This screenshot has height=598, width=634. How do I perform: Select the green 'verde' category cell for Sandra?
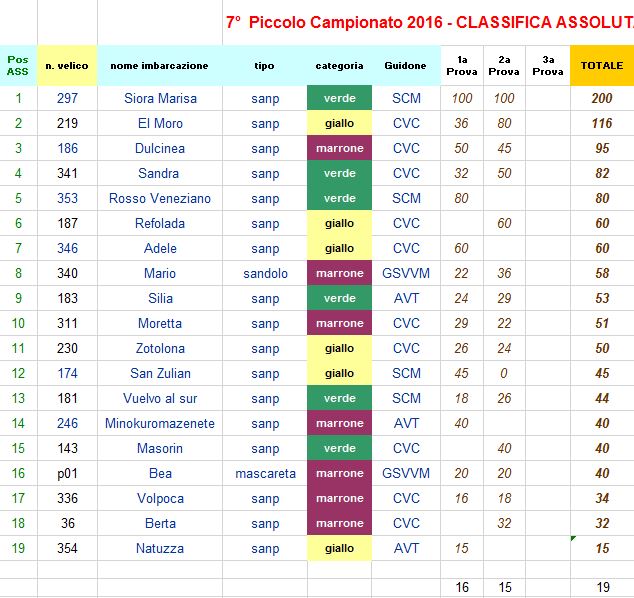click(x=339, y=173)
